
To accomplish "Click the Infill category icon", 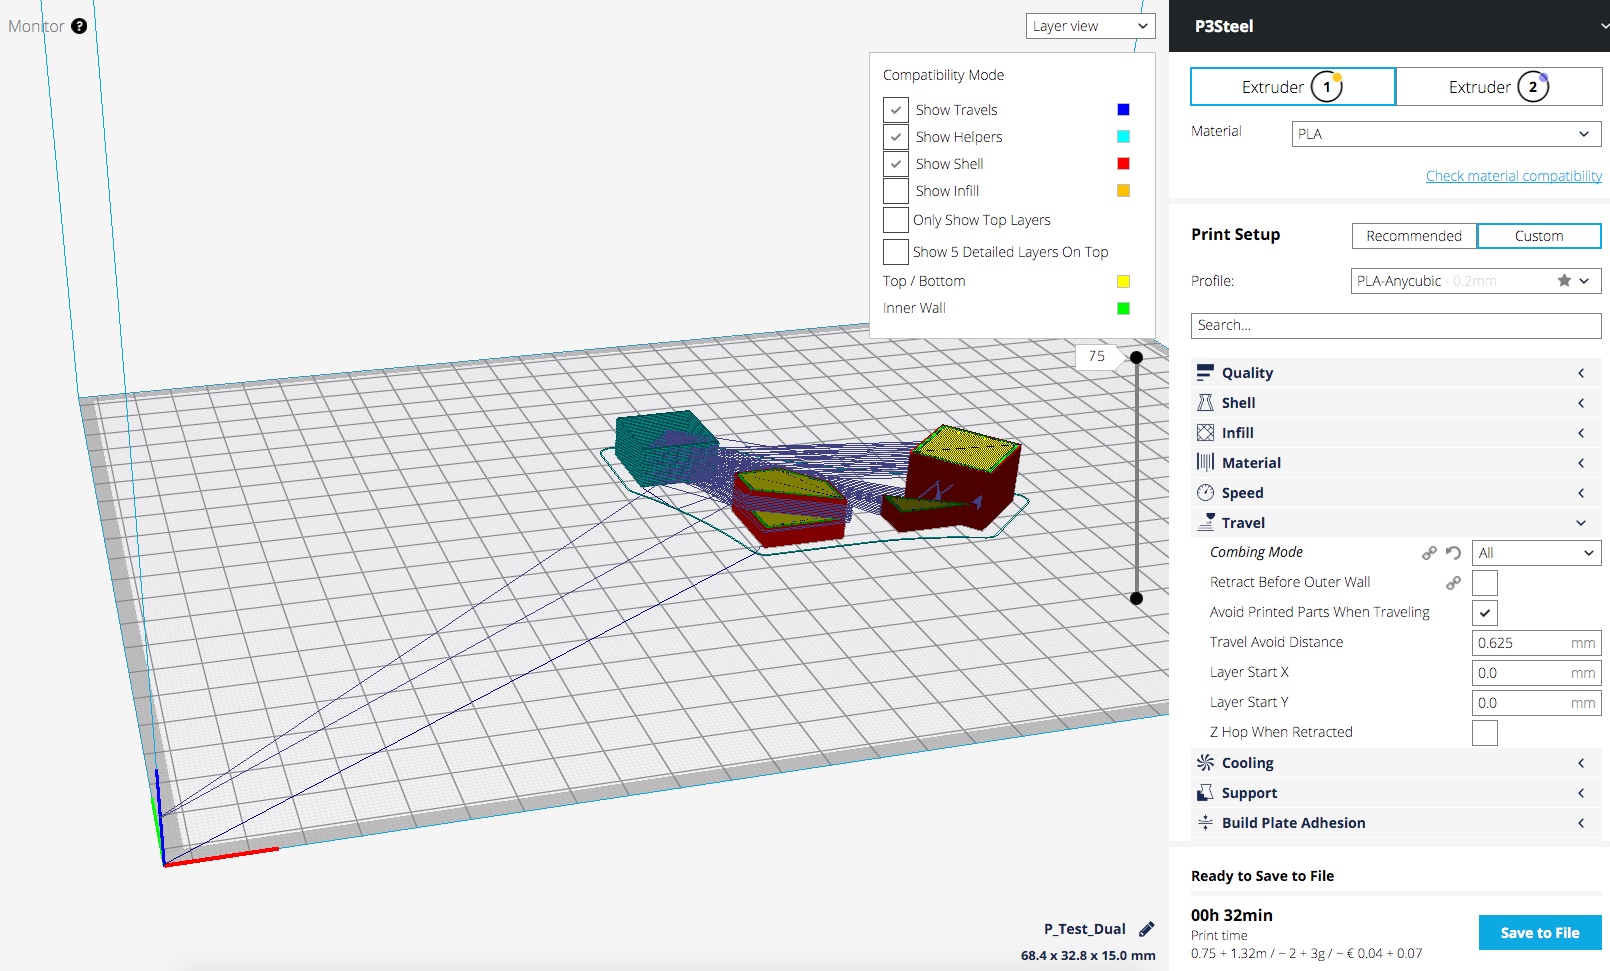I will [1205, 432].
